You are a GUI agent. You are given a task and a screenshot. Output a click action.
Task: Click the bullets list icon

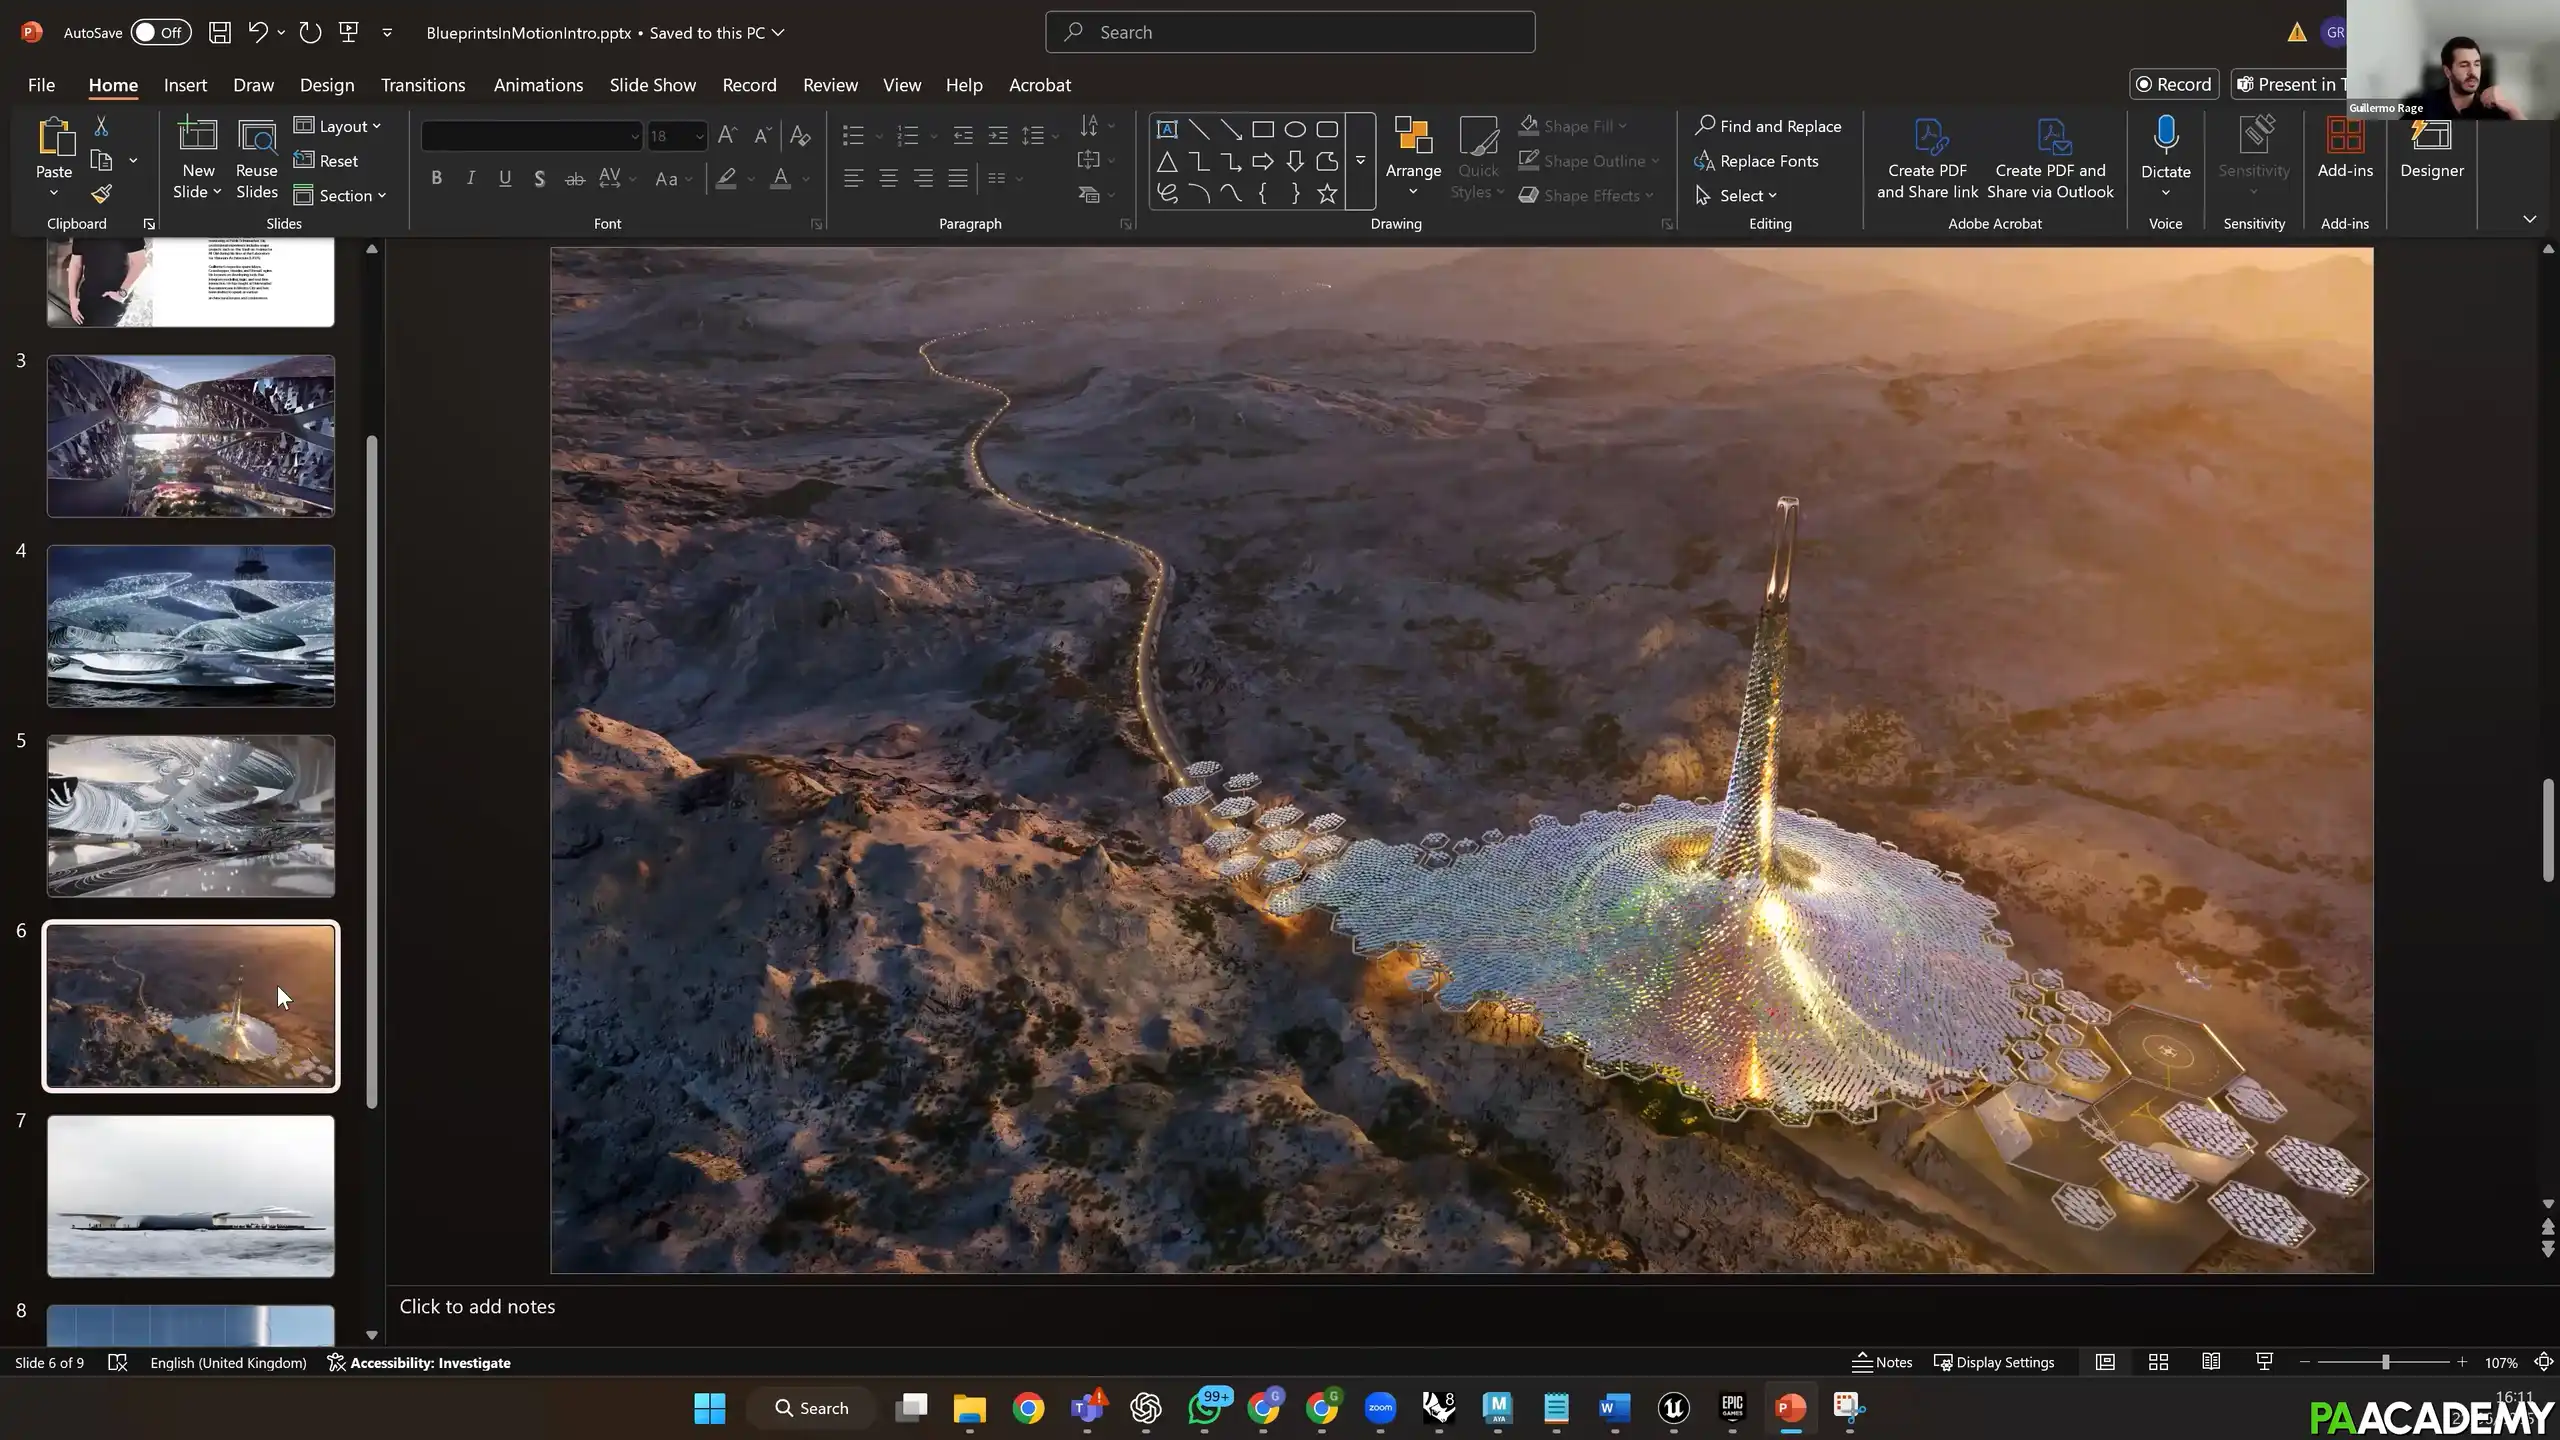click(853, 135)
